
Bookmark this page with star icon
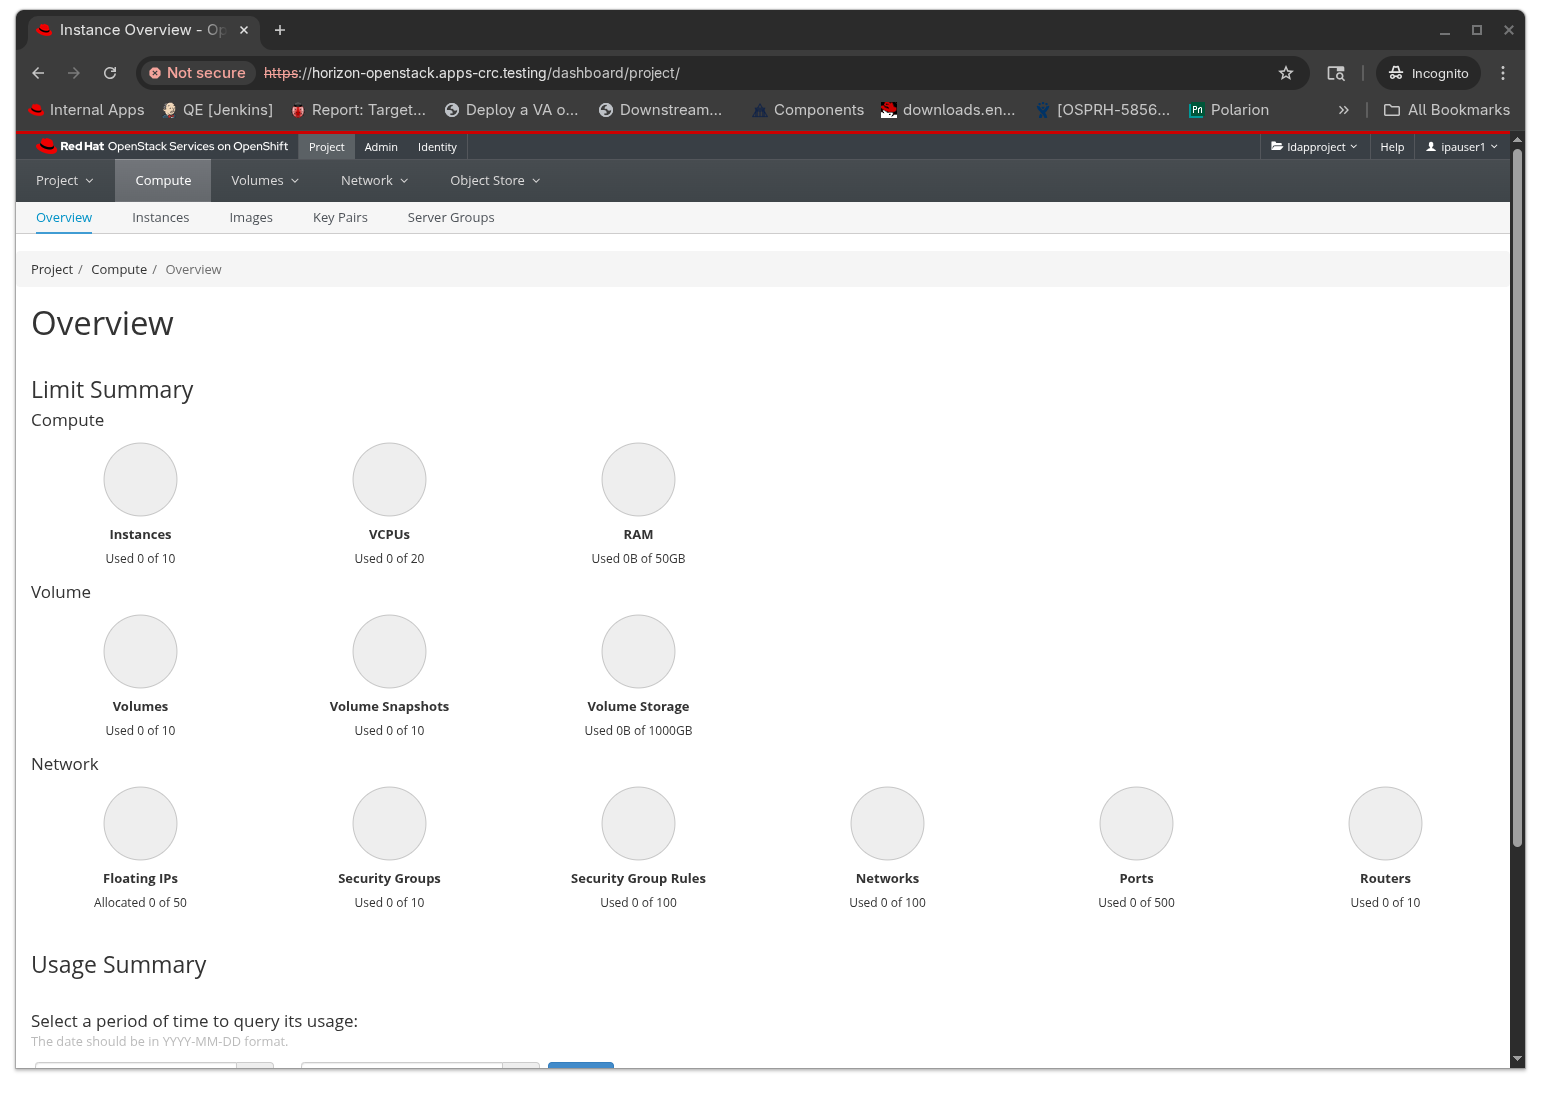(x=1286, y=73)
